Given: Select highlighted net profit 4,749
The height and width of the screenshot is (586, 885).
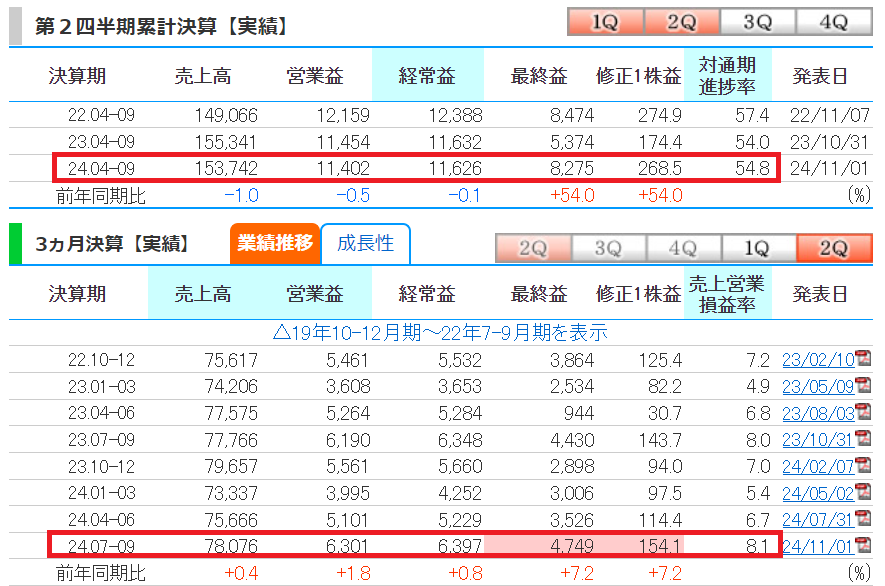Looking at the screenshot, I should tap(572, 546).
